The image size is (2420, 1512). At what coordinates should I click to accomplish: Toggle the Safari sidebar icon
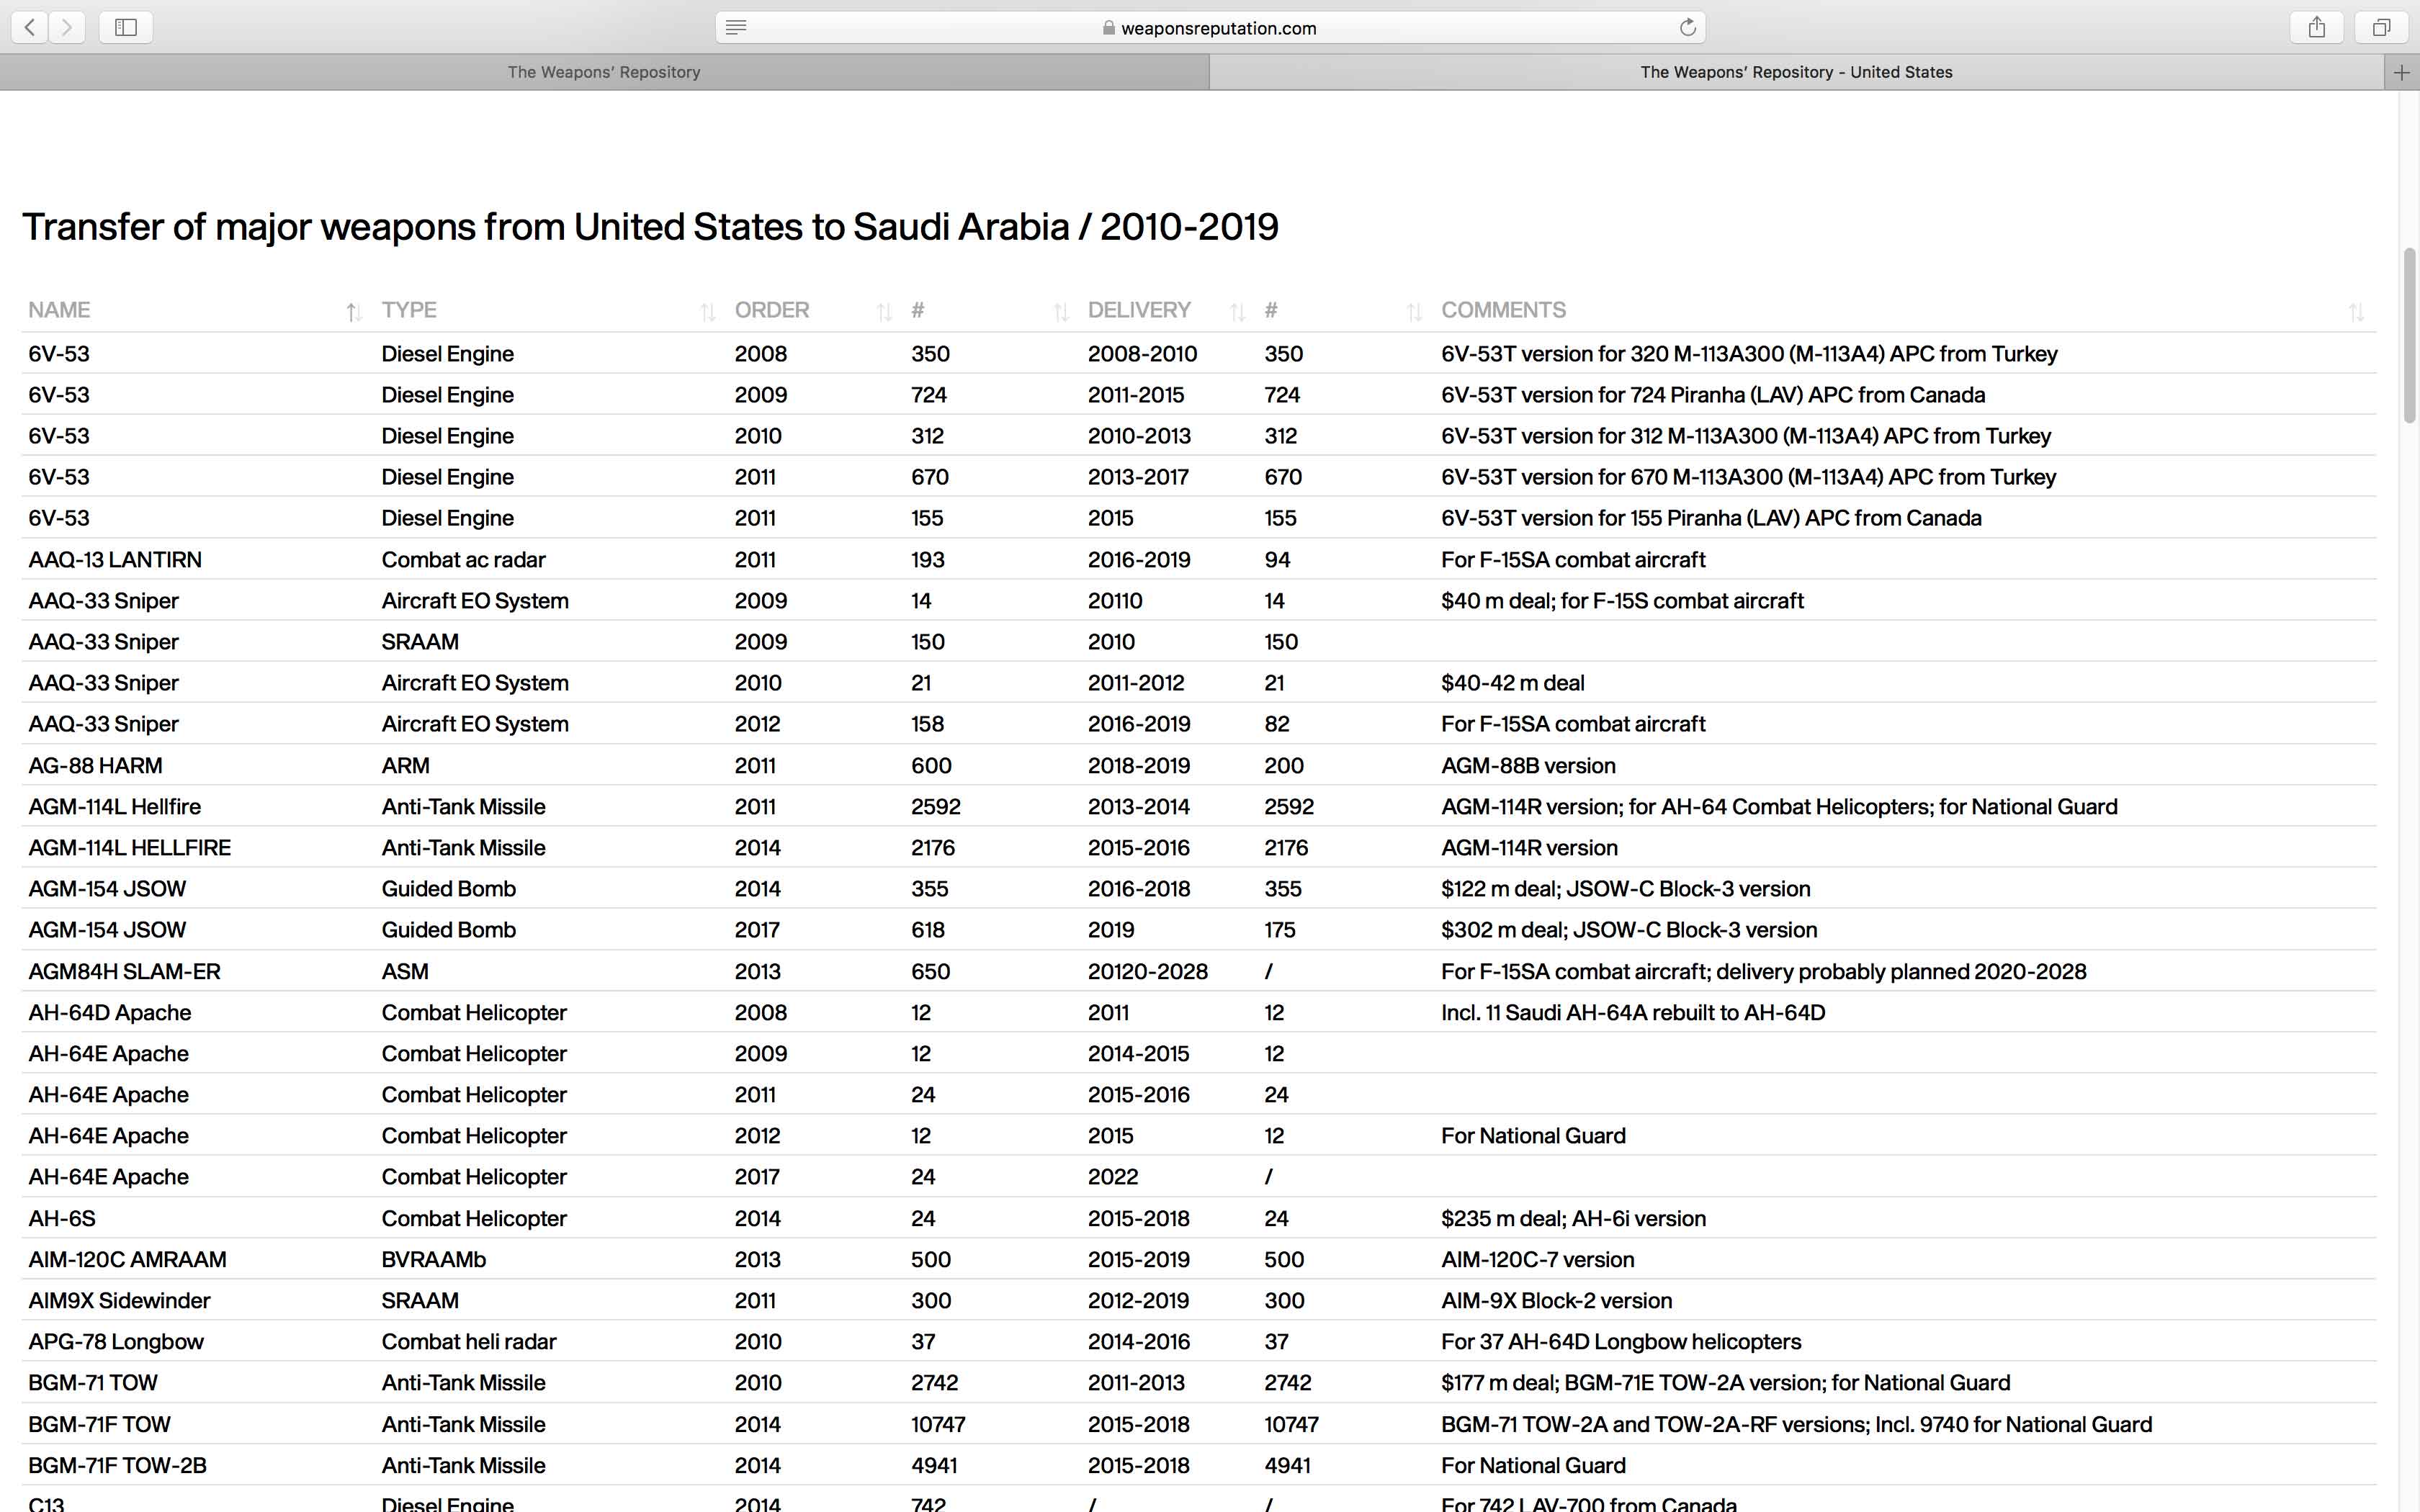(126, 27)
